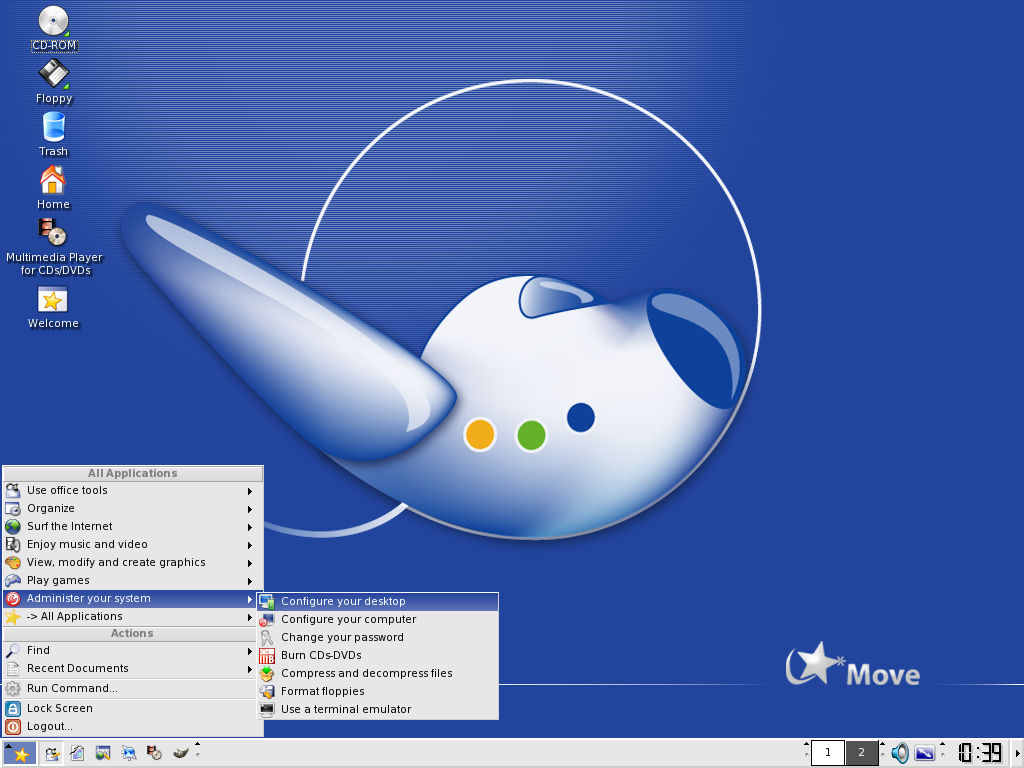This screenshot has width=1024, height=768.
Task: Expand the Play games submenu
Action: (133, 581)
